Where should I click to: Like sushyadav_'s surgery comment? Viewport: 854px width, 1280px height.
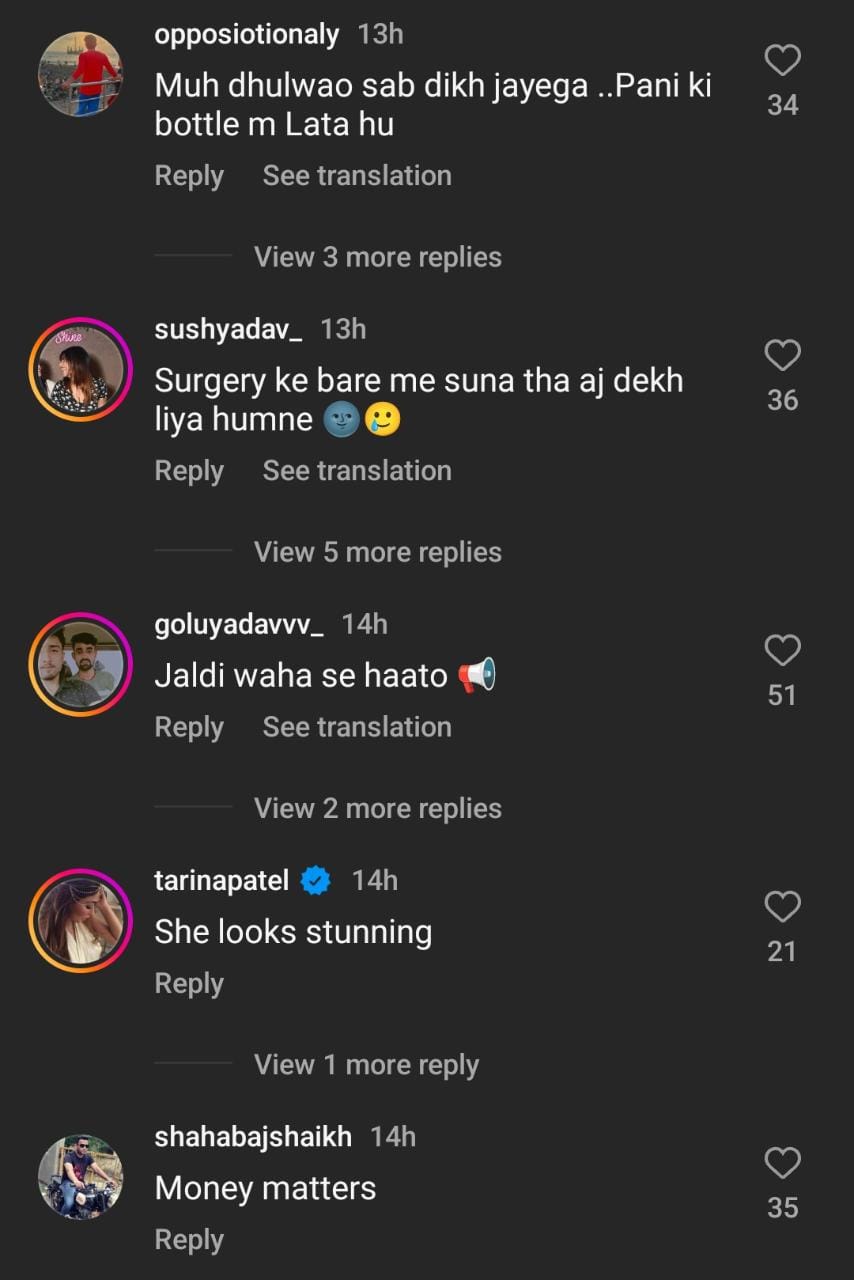click(782, 356)
